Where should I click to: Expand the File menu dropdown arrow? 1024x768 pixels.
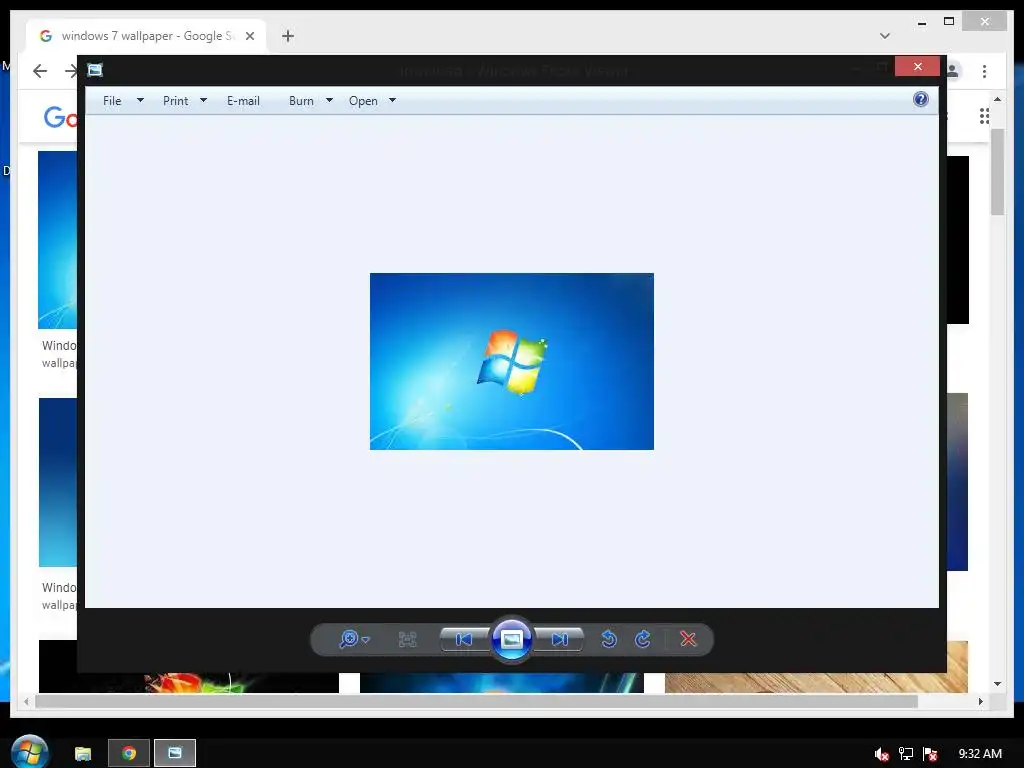click(x=140, y=101)
